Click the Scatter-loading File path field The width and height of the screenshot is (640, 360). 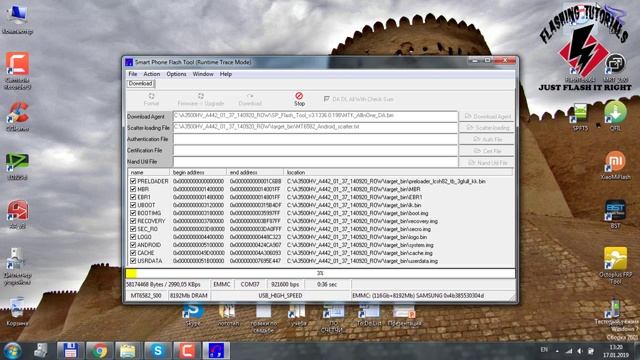315,127
